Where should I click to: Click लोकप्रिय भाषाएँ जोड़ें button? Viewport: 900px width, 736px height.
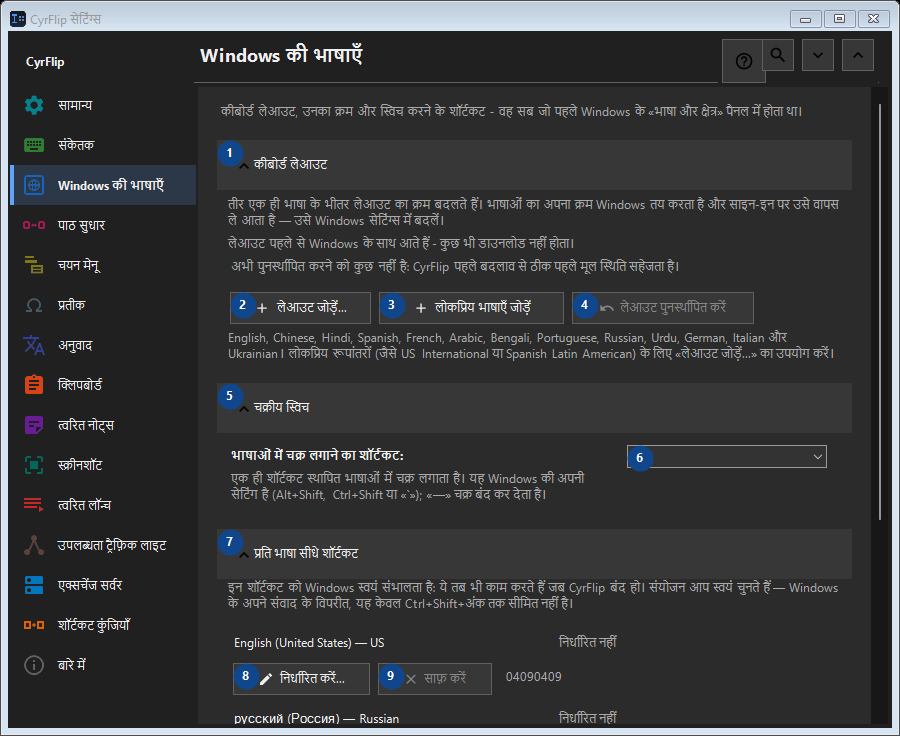coord(471,308)
